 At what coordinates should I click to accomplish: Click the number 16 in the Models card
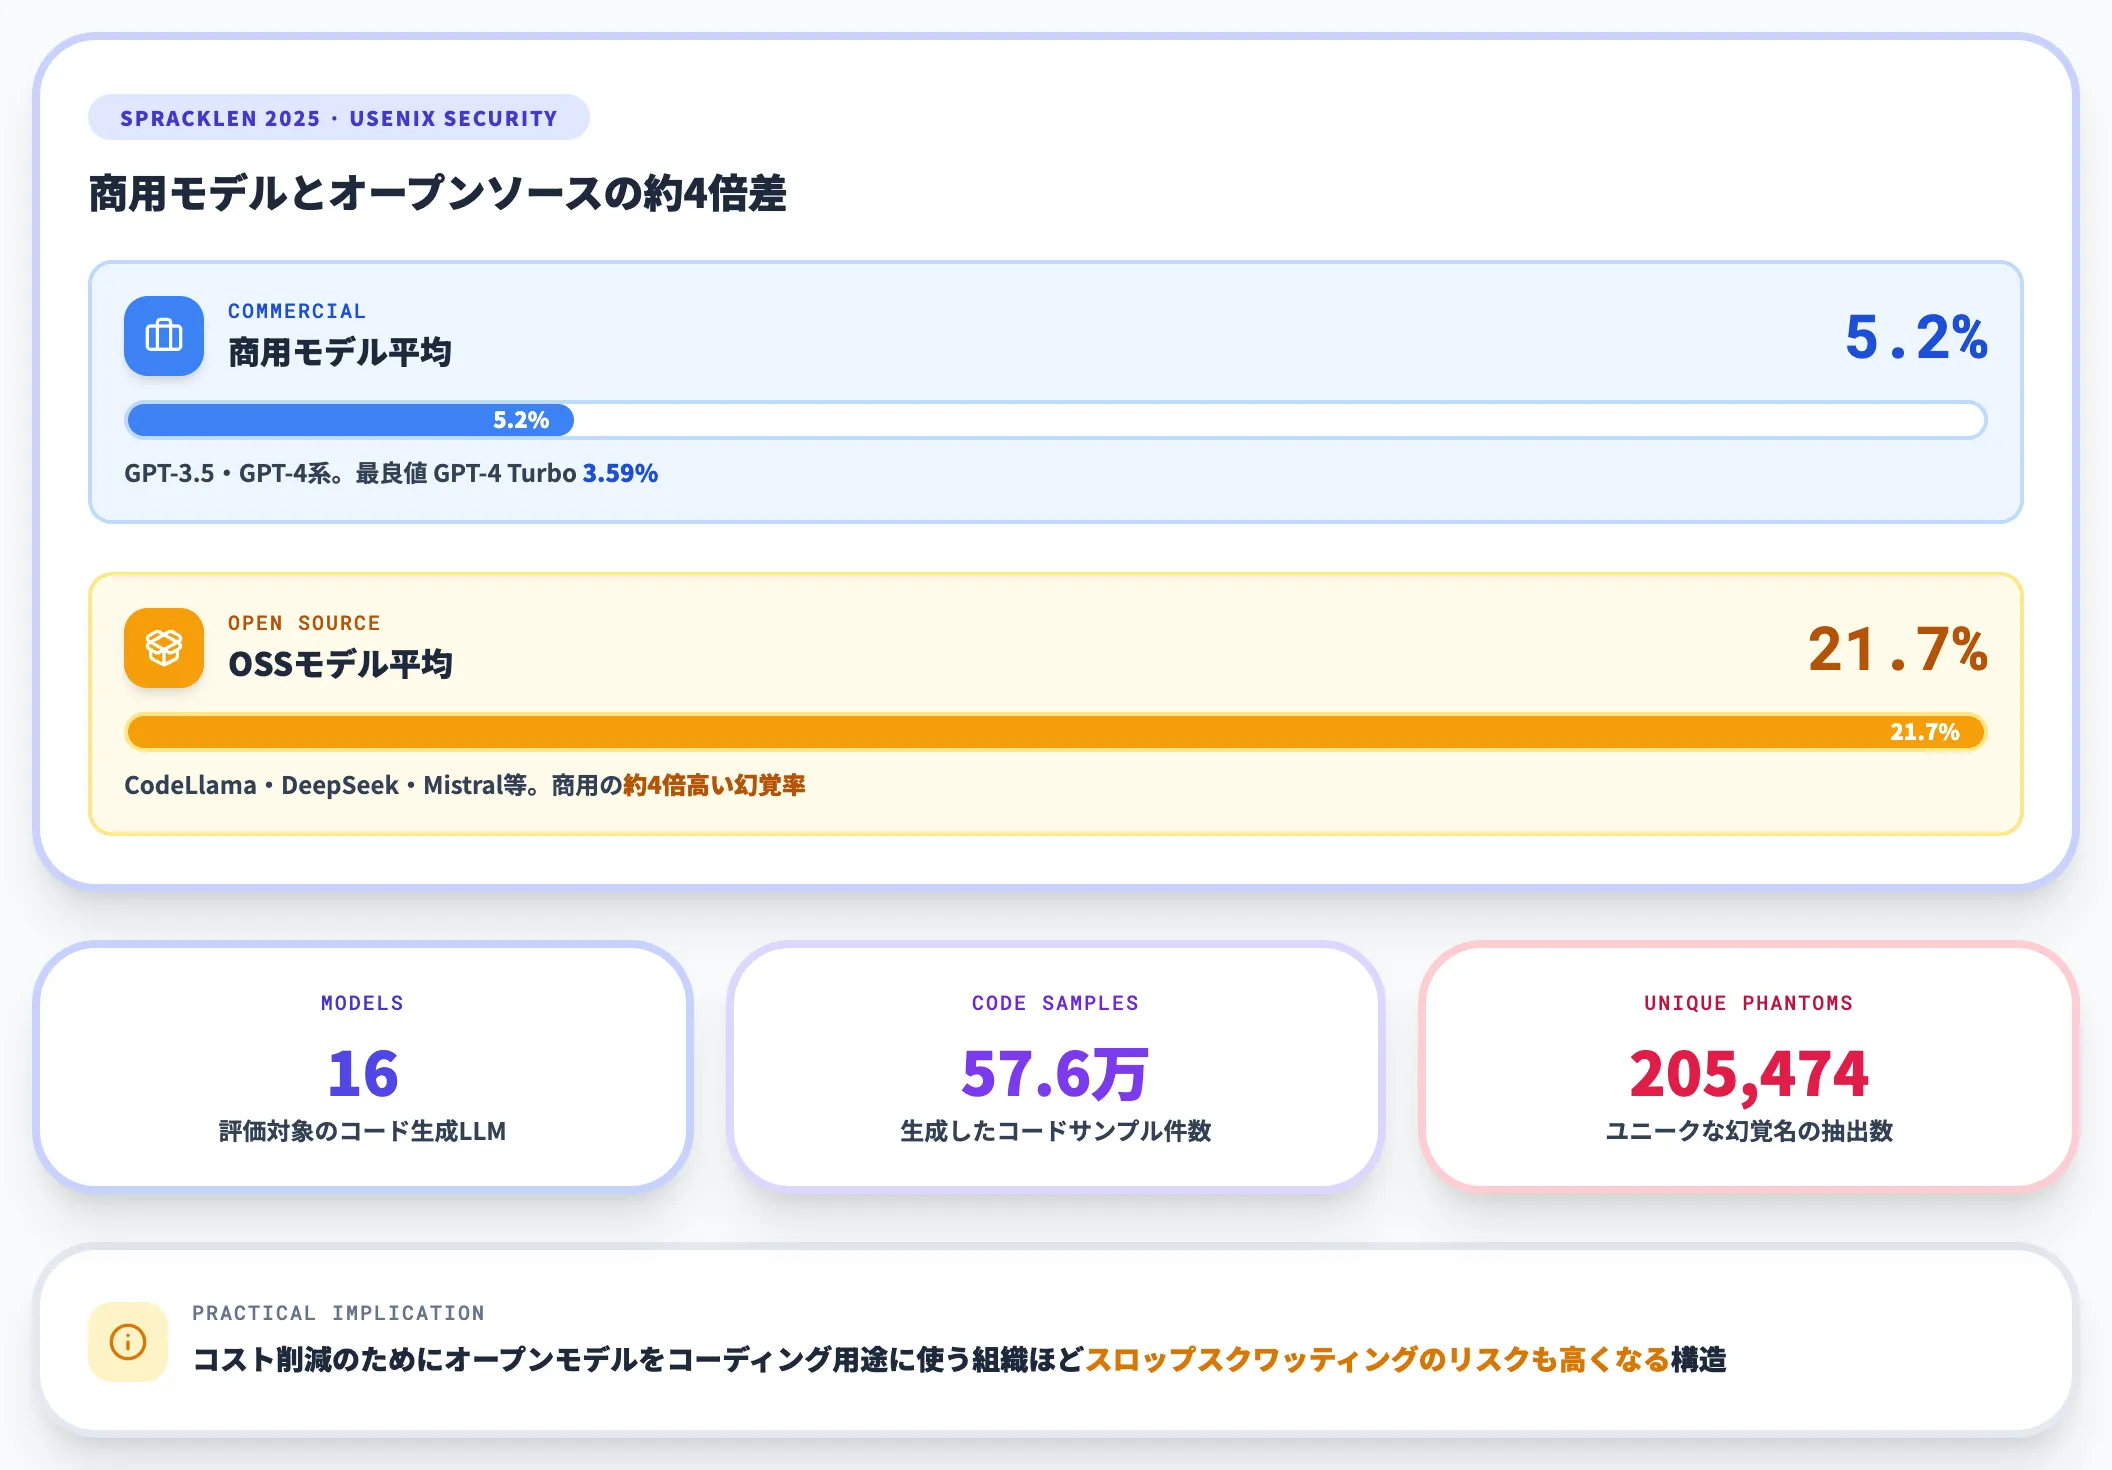tap(363, 1074)
